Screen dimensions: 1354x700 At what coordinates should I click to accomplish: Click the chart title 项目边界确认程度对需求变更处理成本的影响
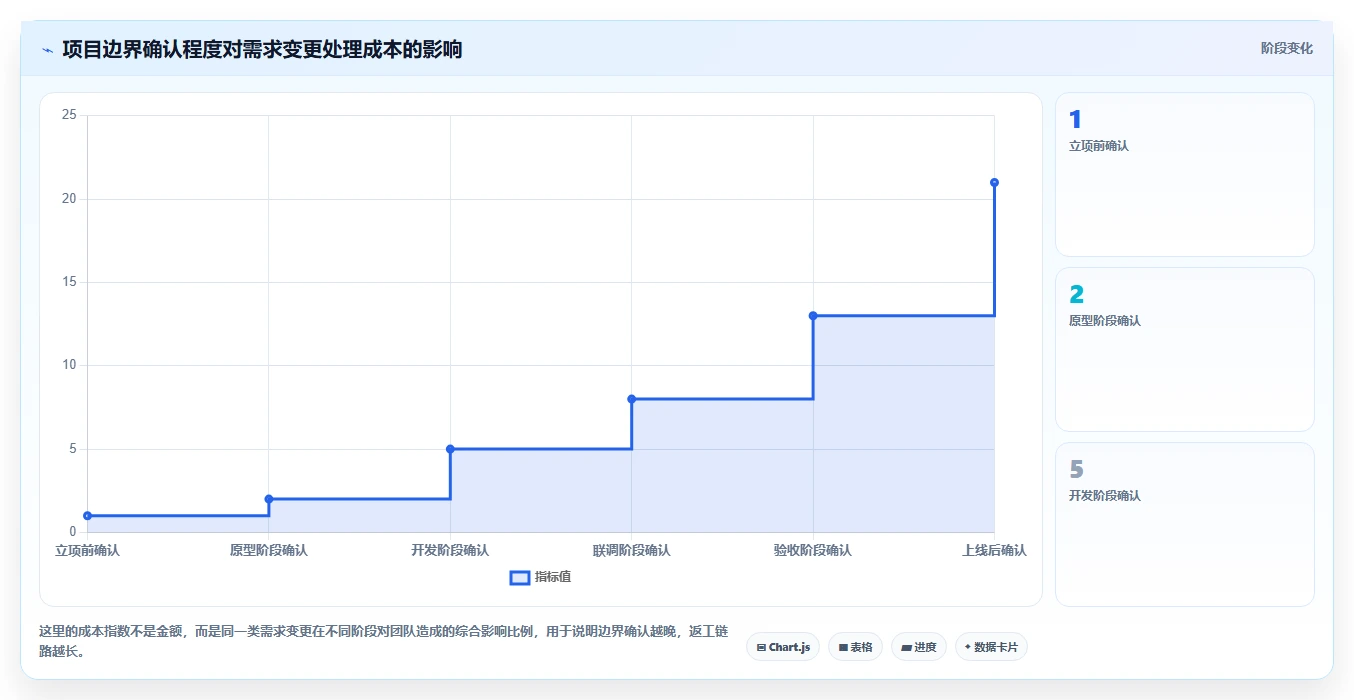[262, 49]
